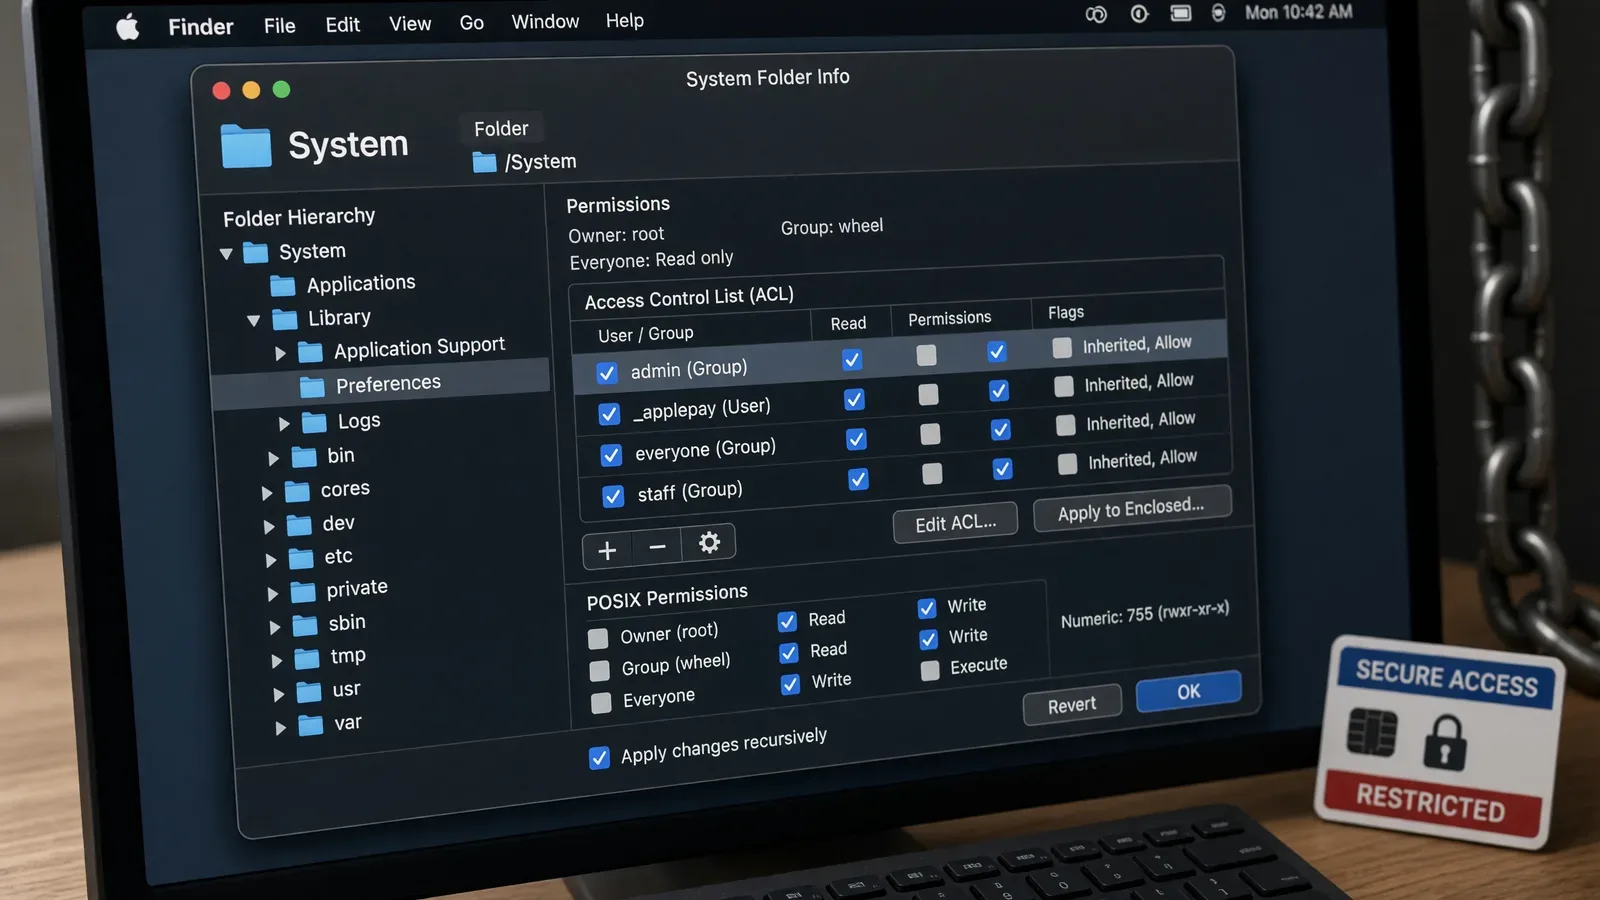Screen dimensions: 1600x900
Task: Click the plus button to add ACL entry
Action: coord(607,550)
